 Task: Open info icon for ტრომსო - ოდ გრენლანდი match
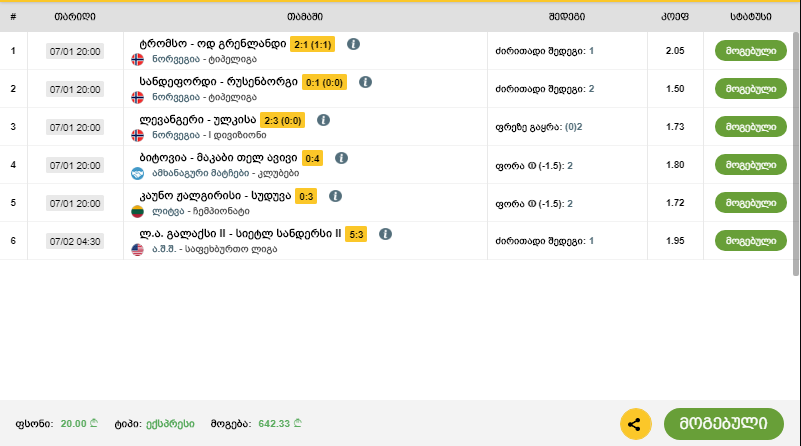353,44
